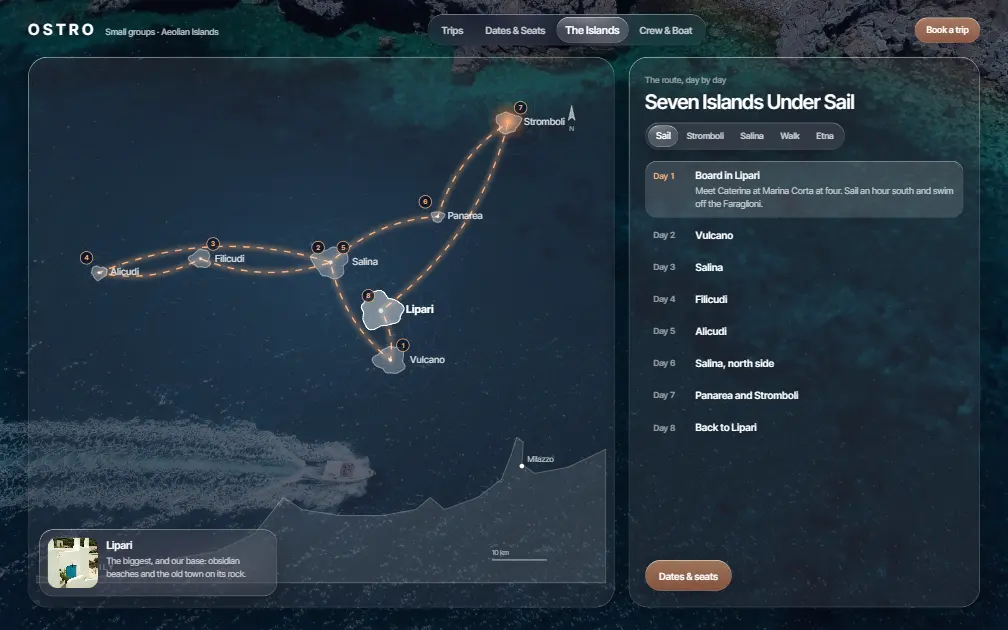Image resolution: width=1008 pixels, height=630 pixels.
Task: Toggle the Salina route filter chip
Action: point(752,136)
